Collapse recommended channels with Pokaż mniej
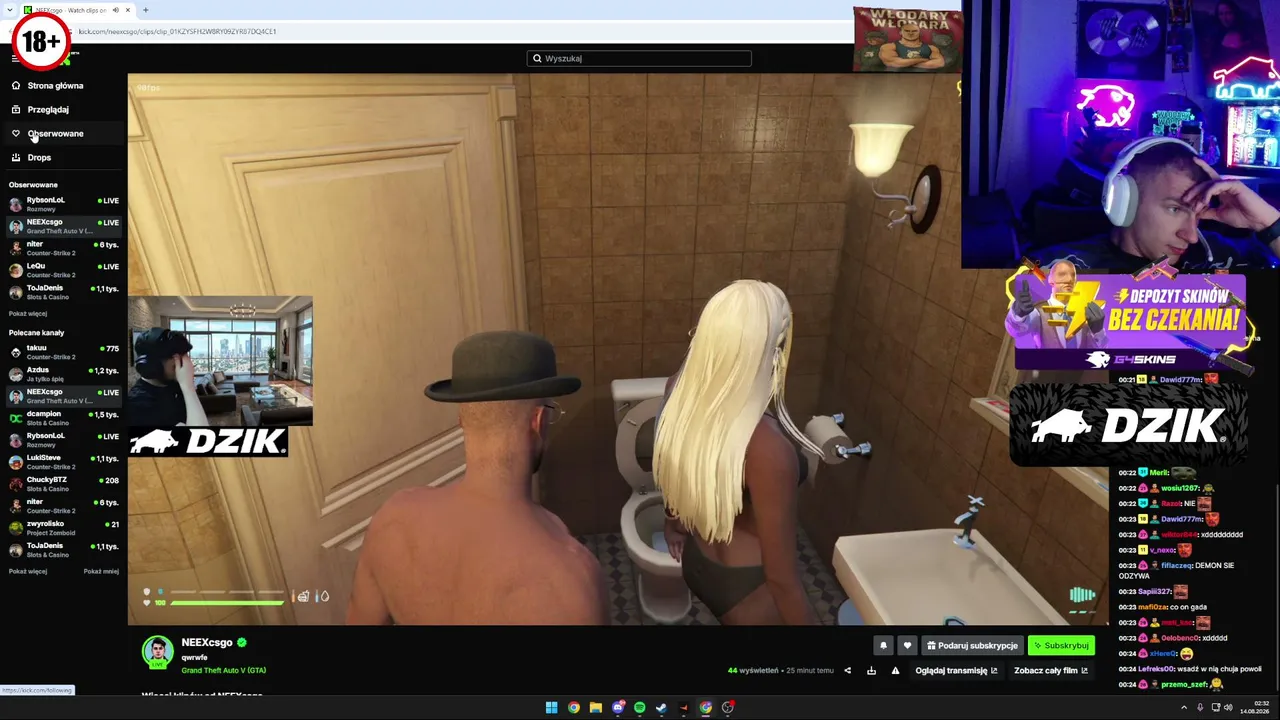This screenshot has width=1280, height=720. pyautogui.click(x=101, y=572)
